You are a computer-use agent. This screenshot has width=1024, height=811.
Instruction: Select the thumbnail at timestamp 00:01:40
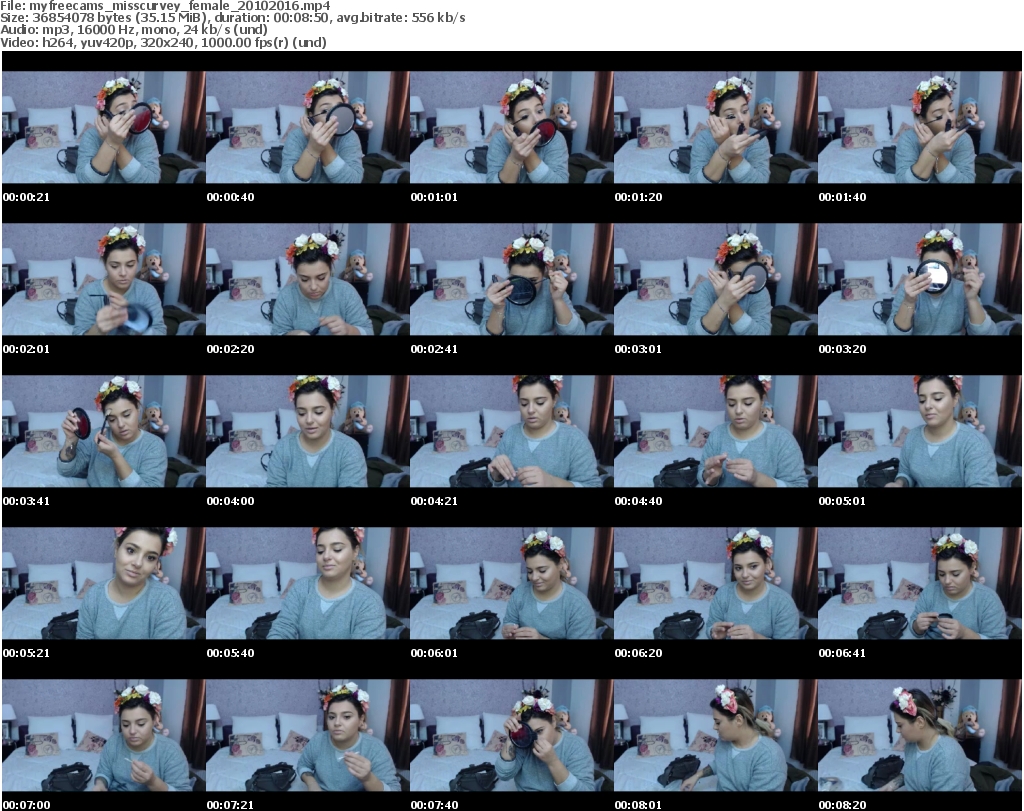coord(920,127)
